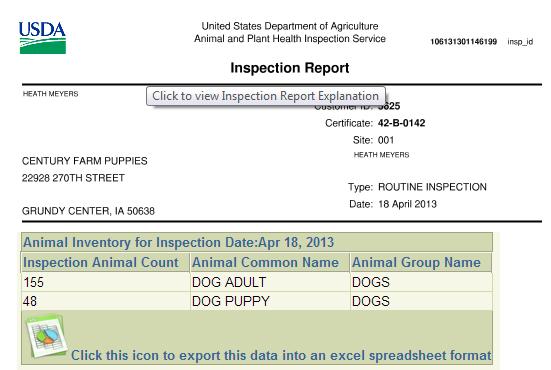551x370 pixels.
Task: Click the DOGS group cell in adult row
Action: tap(421, 282)
